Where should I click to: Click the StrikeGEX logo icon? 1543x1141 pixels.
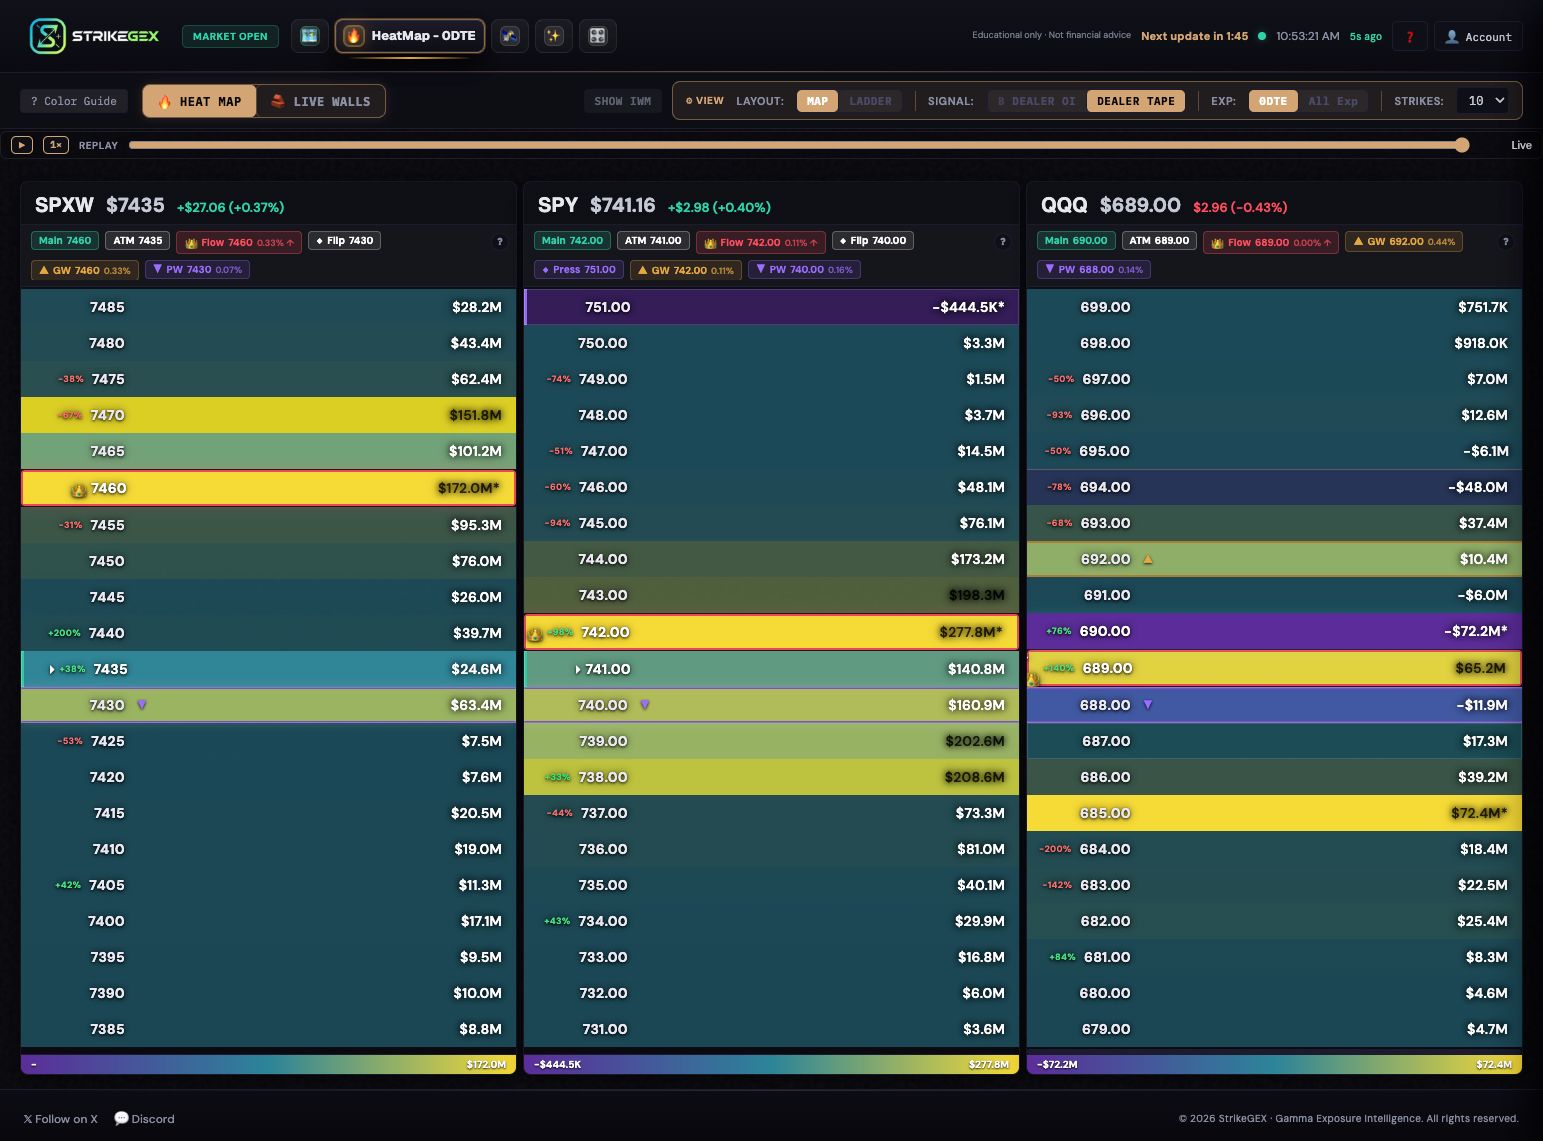pos(47,36)
